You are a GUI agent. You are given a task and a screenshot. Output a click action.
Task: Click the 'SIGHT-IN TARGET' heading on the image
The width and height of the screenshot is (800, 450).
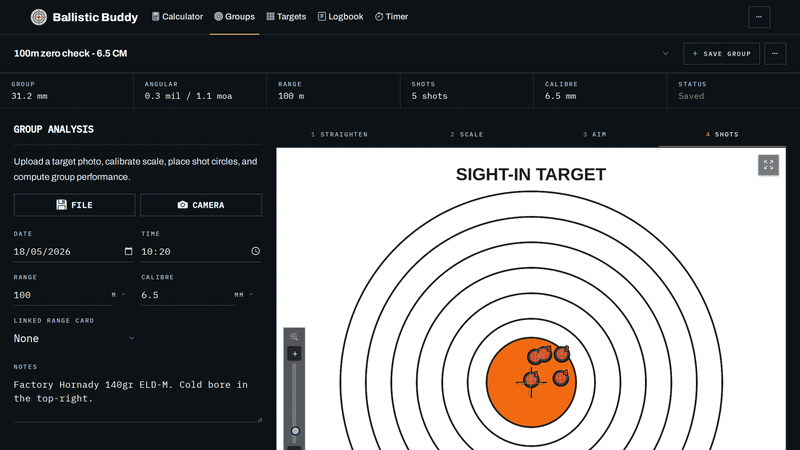tap(531, 174)
